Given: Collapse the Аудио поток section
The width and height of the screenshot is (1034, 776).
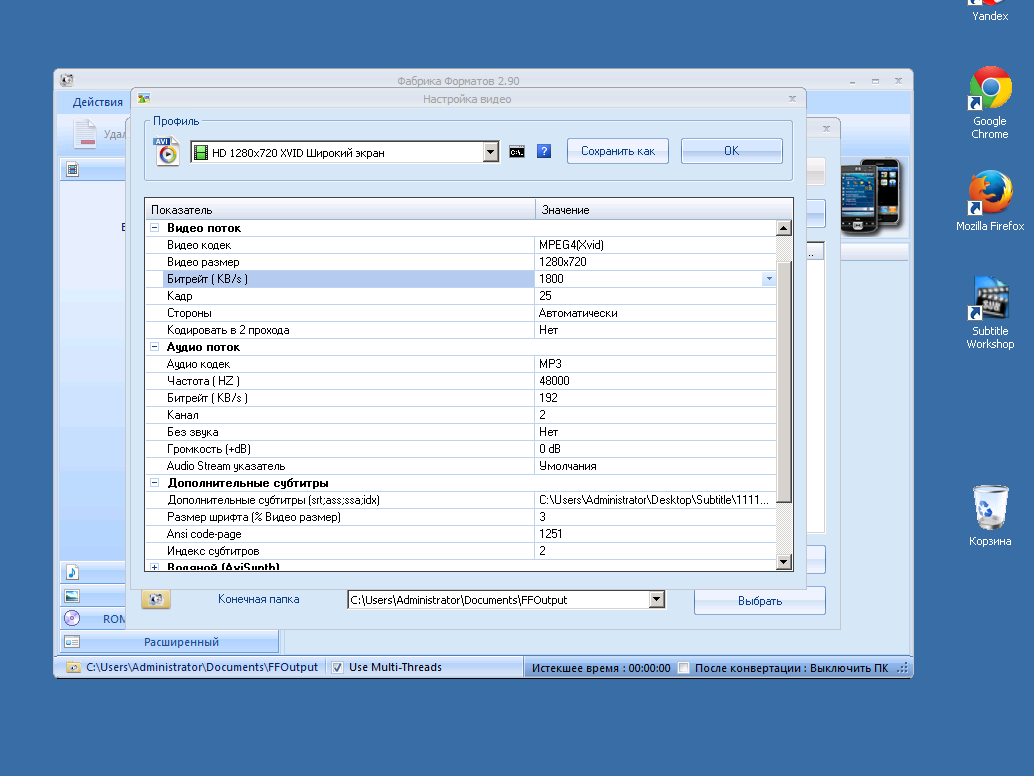Looking at the screenshot, I should coord(155,347).
